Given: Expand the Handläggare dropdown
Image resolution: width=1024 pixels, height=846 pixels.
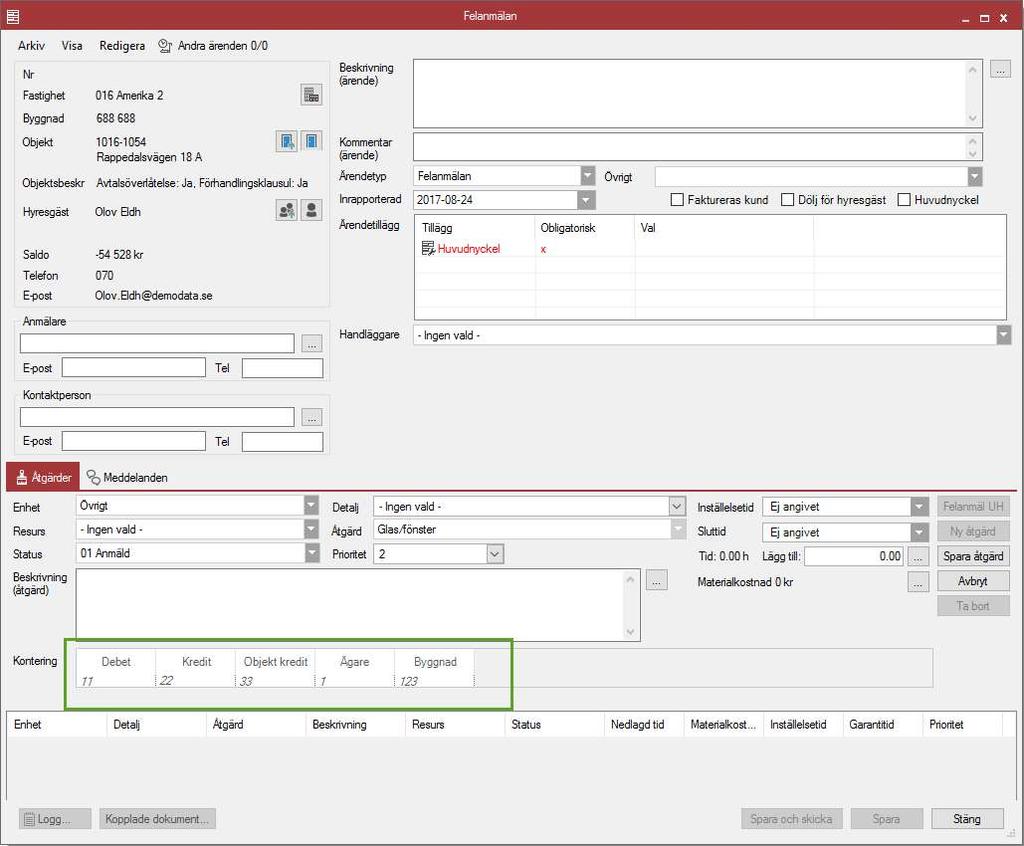Looking at the screenshot, I should point(1003,335).
